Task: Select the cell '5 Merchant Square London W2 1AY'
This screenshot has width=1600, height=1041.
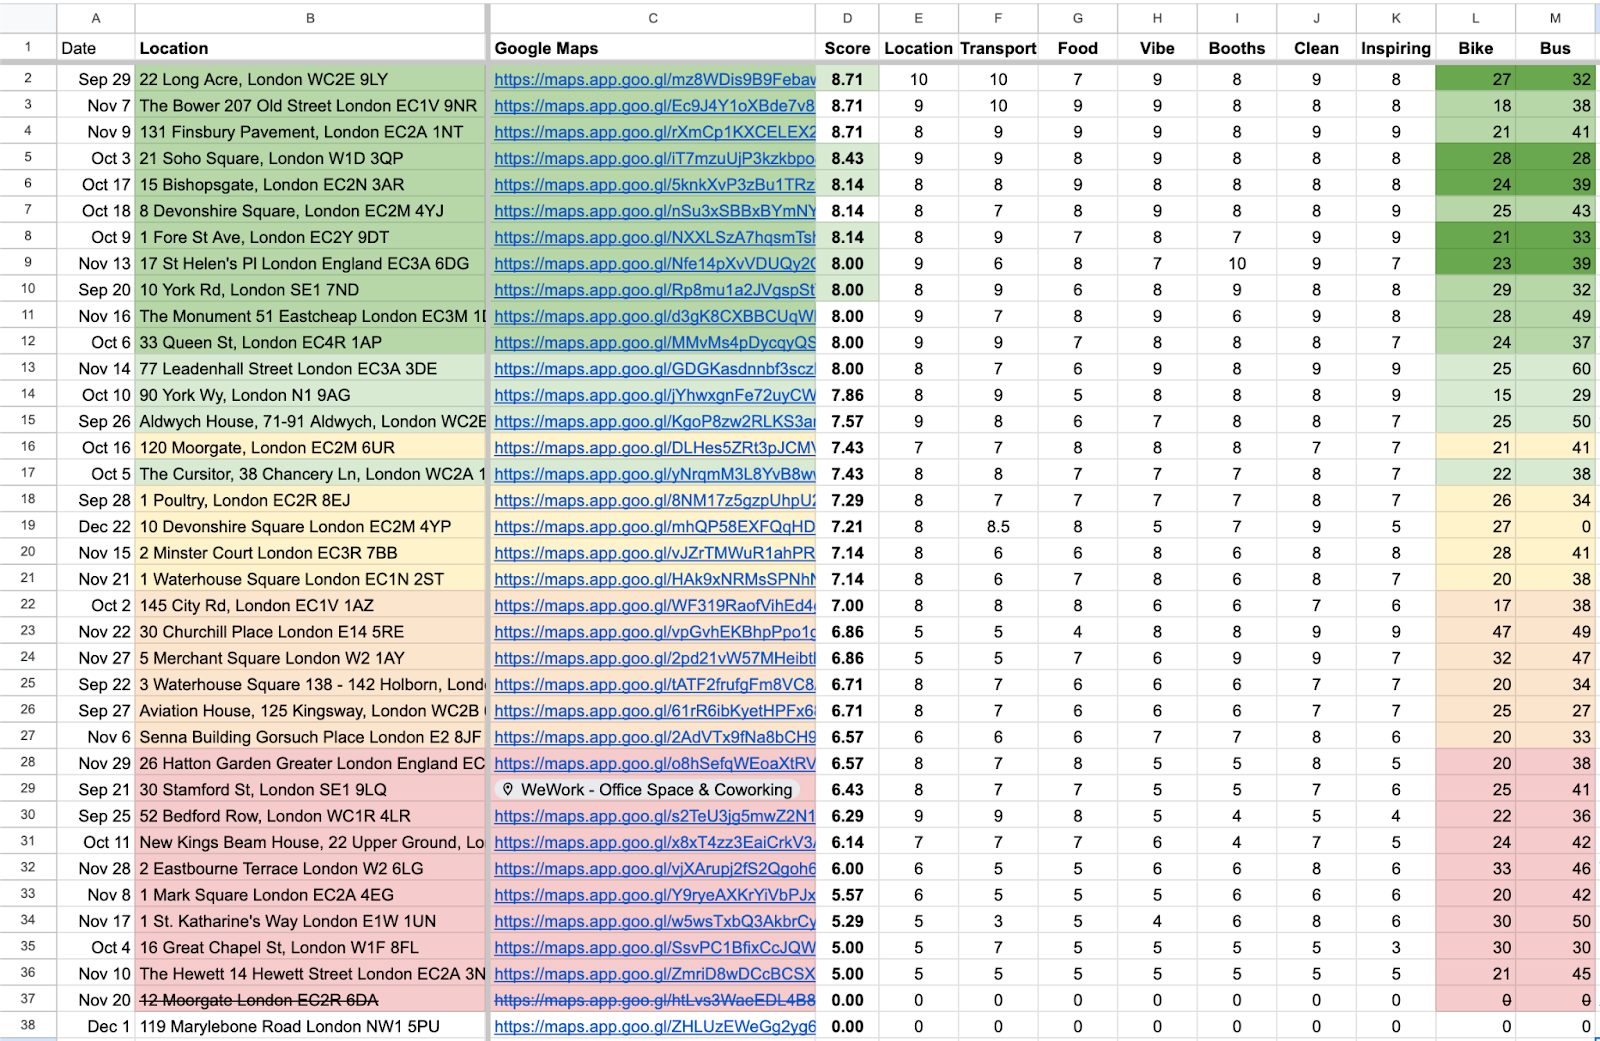Action: point(310,658)
